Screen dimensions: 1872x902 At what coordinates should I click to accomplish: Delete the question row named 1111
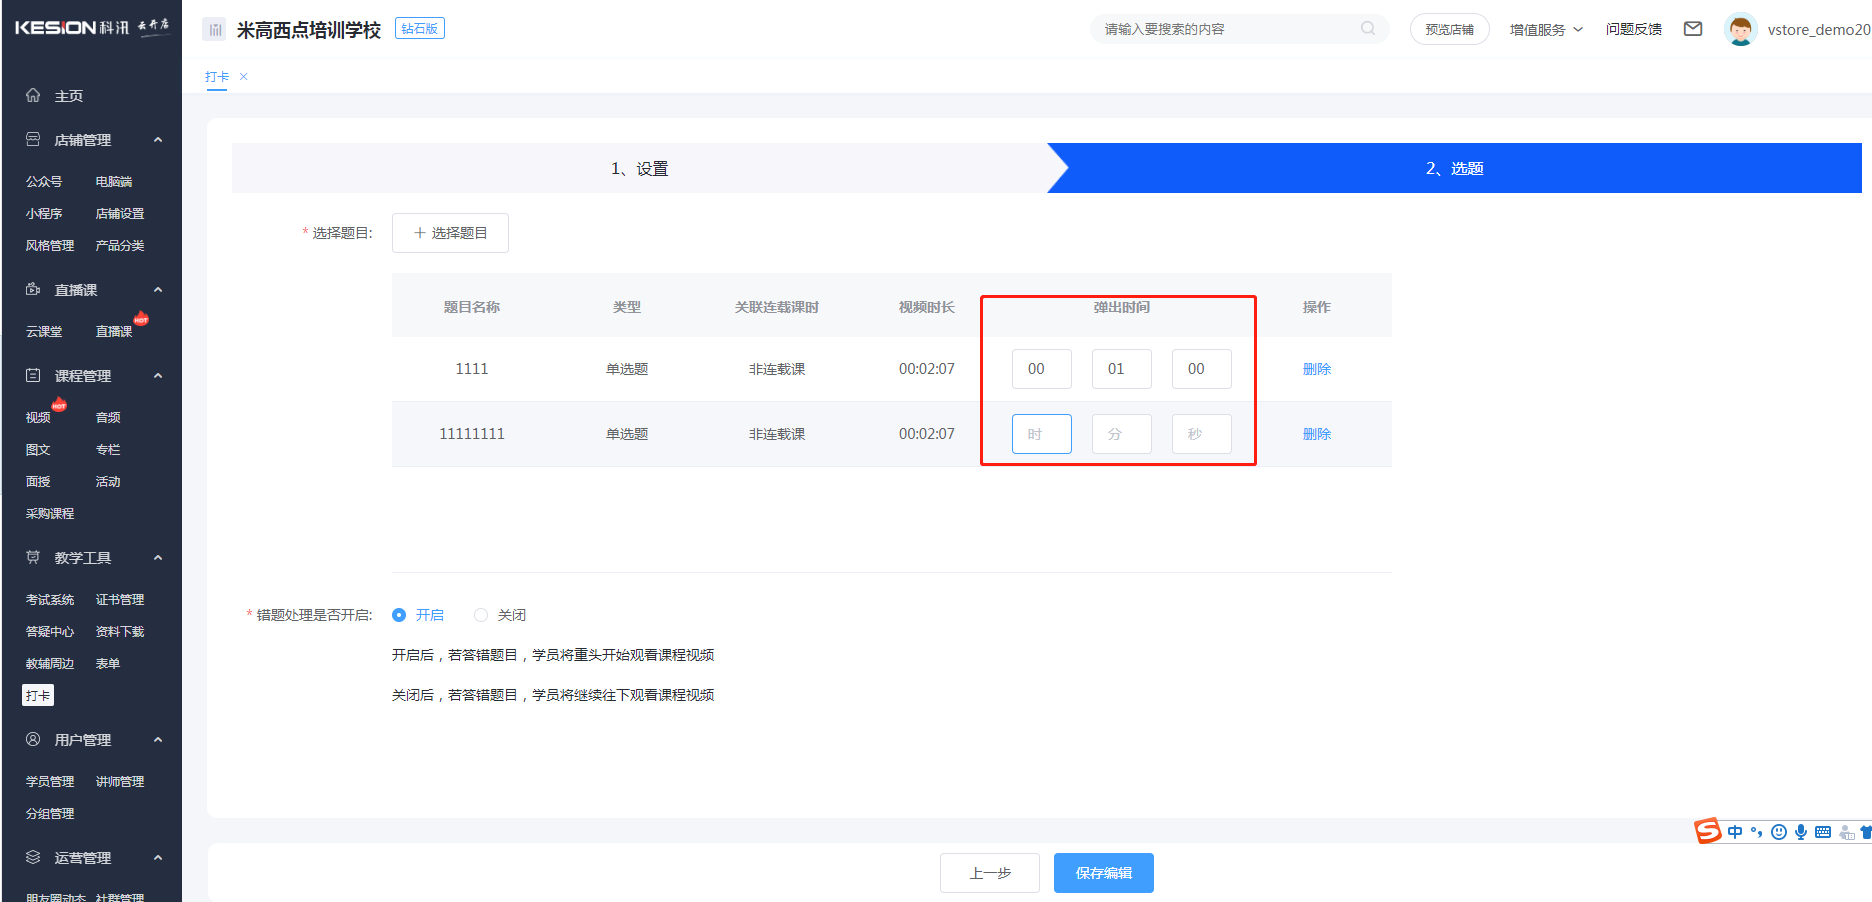click(1316, 369)
